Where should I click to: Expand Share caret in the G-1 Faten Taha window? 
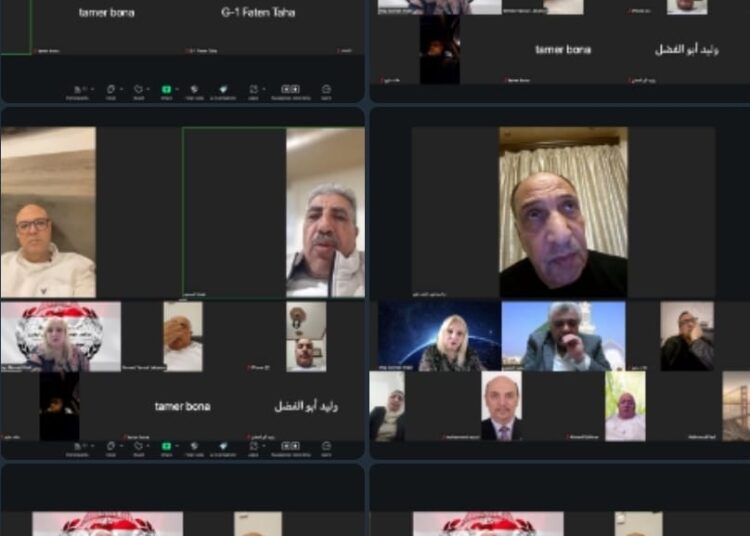point(177,89)
